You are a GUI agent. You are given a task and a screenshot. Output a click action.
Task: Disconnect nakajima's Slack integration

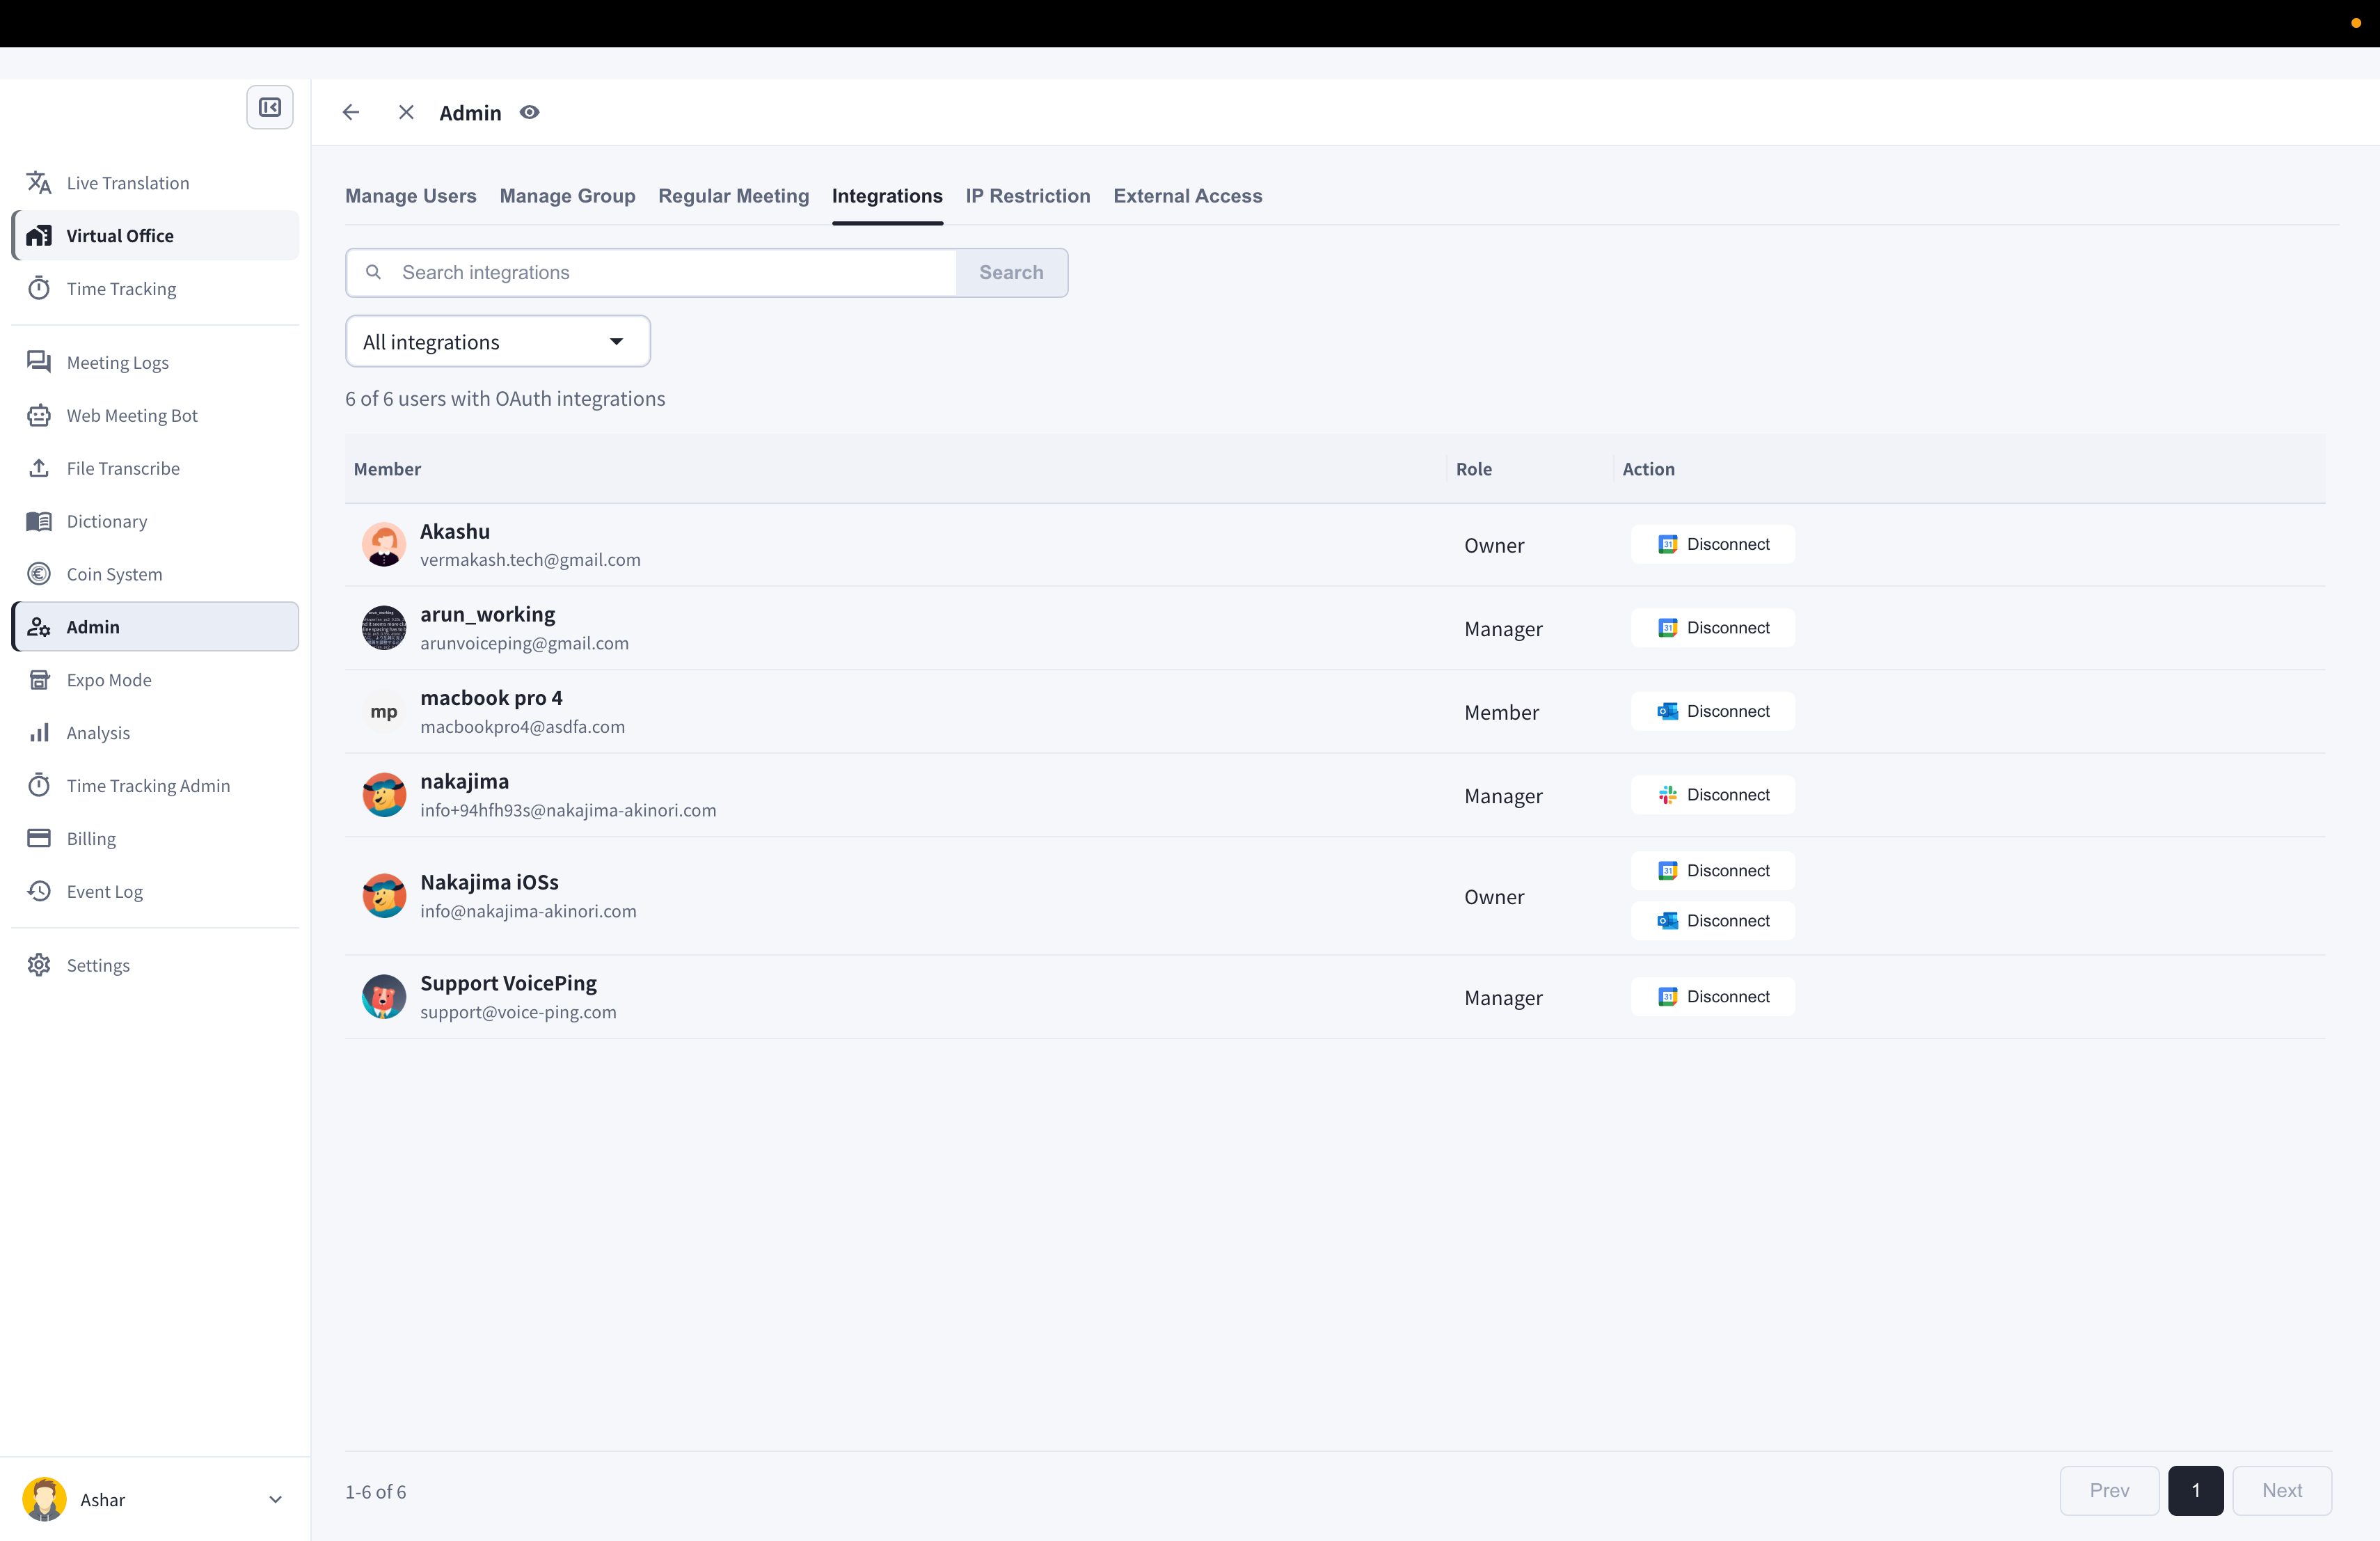(1713, 795)
